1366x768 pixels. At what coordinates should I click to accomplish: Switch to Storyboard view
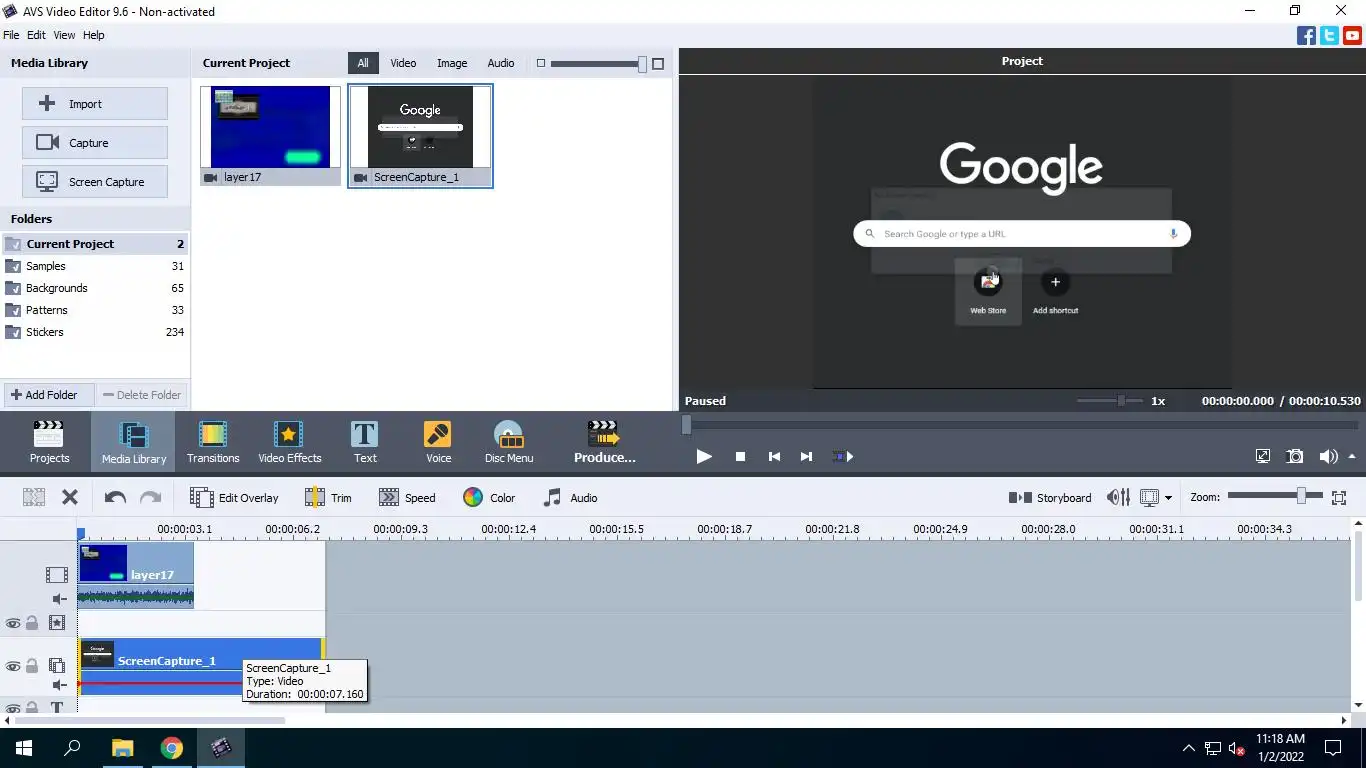pos(1049,497)
